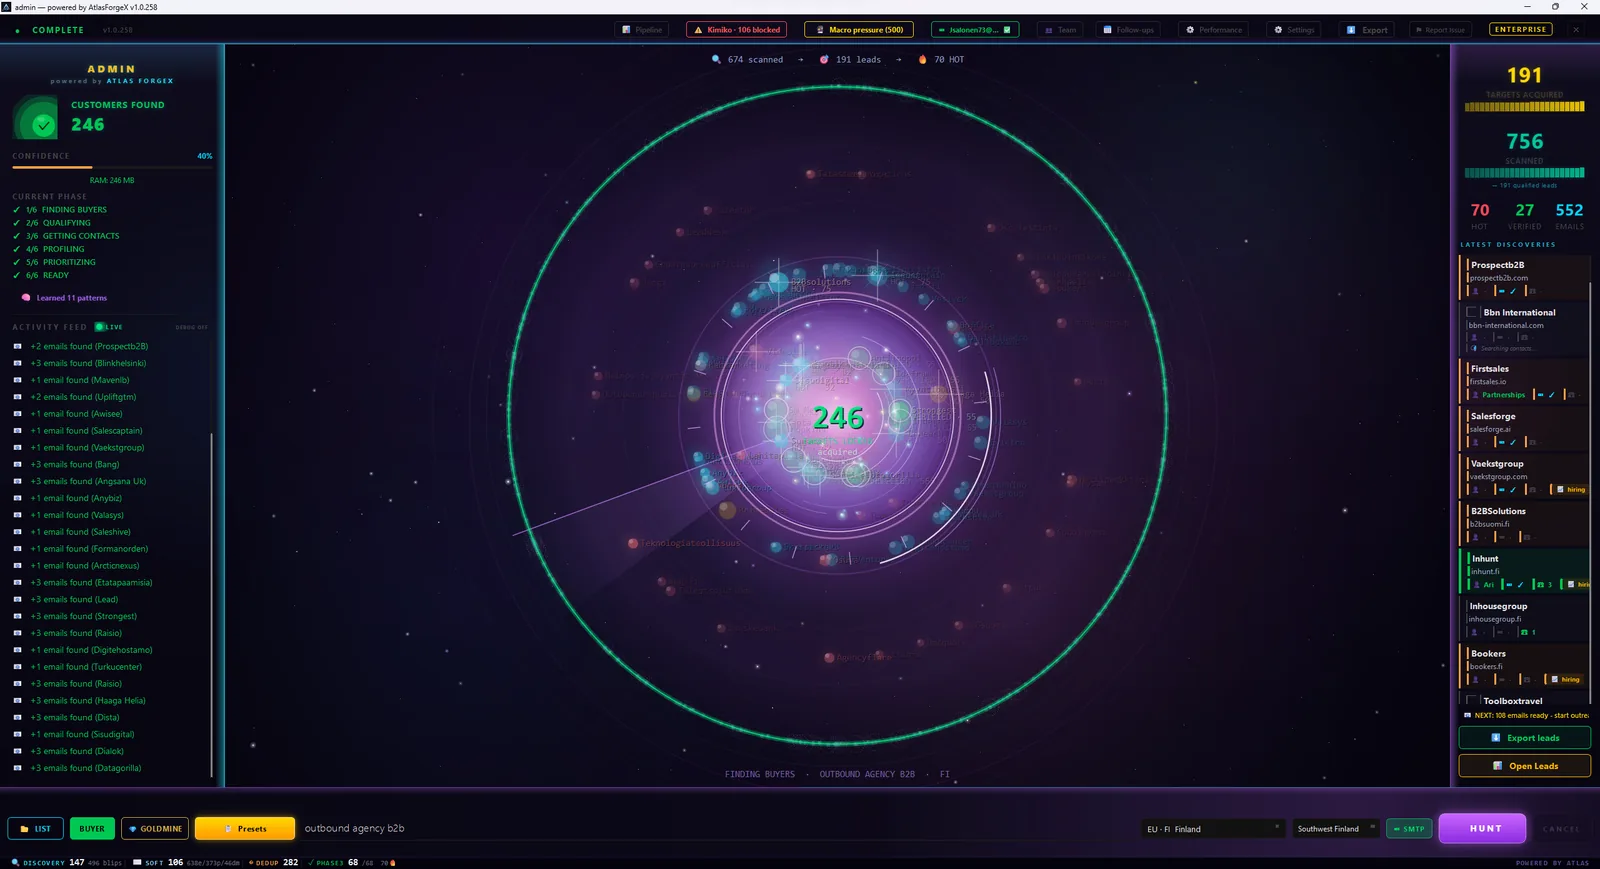Screen dimensions: 1600x869
Task: Click the LIST folder button
Action: (x=35, y=828)
